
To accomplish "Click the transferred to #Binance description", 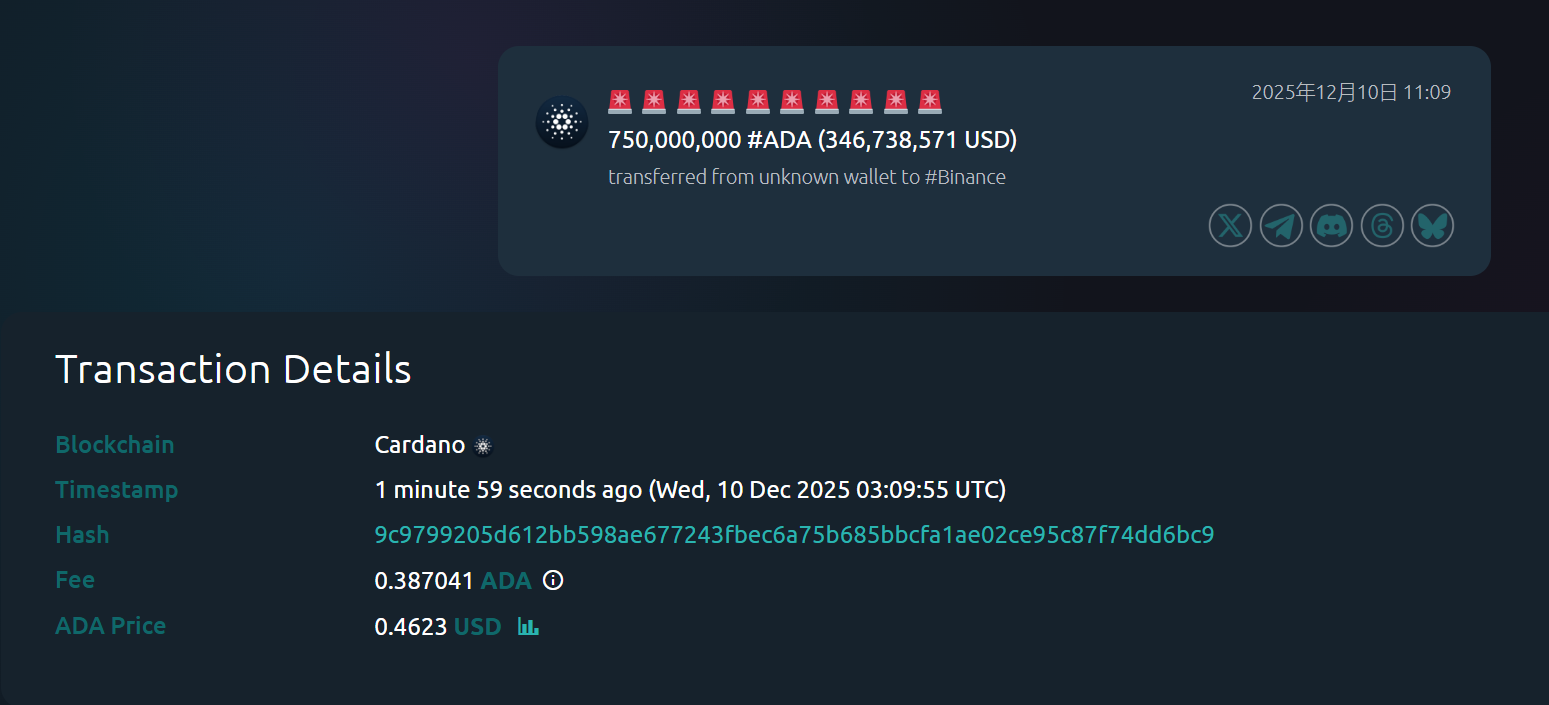I will click(x=806, y=178).
